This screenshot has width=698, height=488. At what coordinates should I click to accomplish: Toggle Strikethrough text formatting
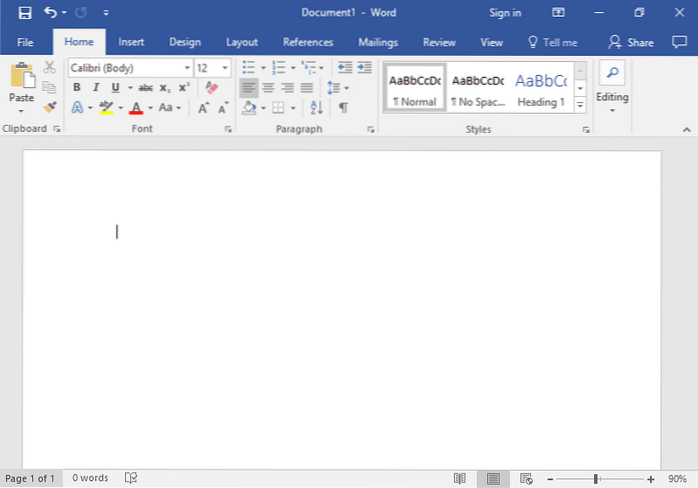[x=146, y=88]
